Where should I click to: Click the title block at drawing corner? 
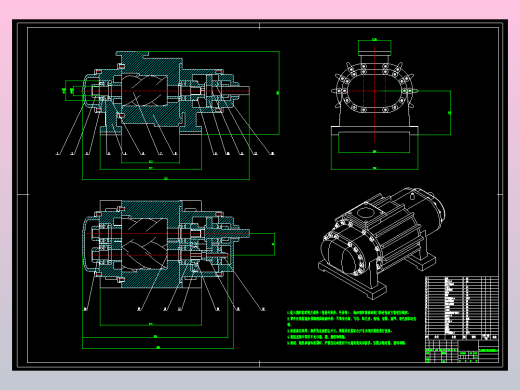[462, 351]
